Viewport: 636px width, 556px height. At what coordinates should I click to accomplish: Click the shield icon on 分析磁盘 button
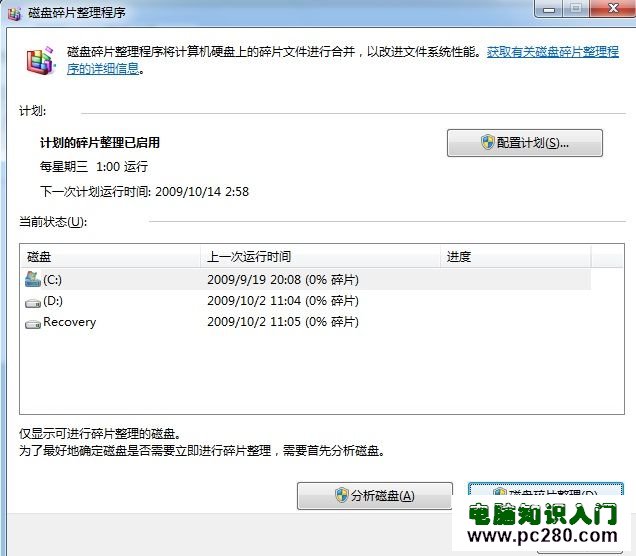(x=341, y=496)
